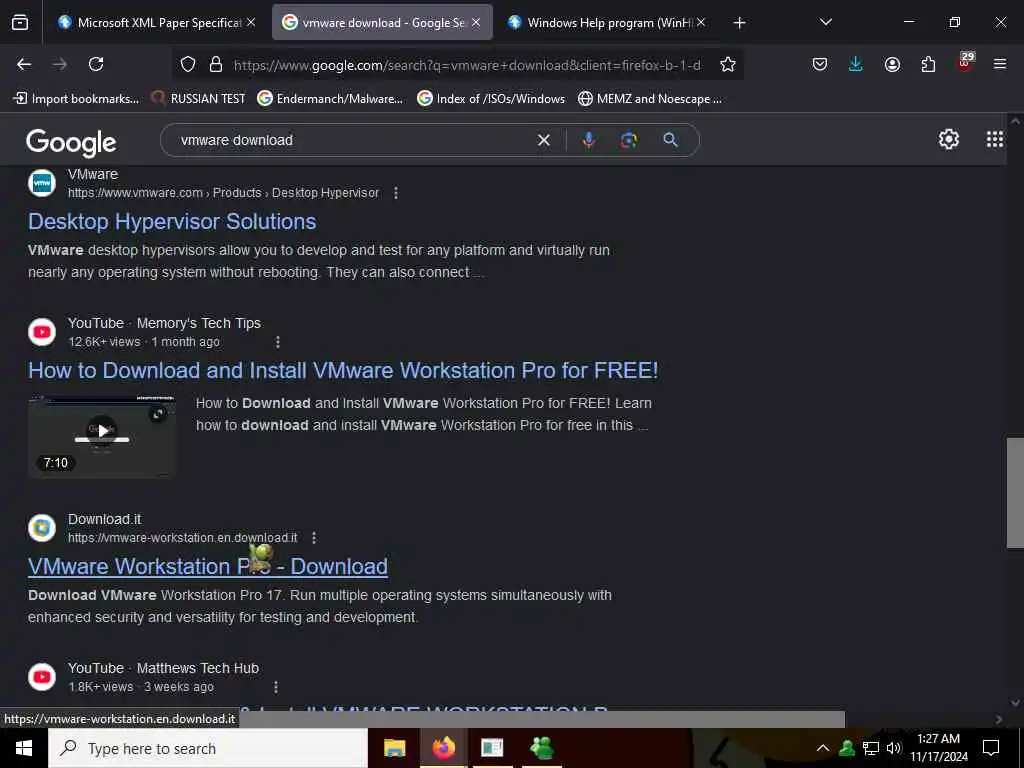Open Index of /ISOs/Windows bookmark
Viewport: 1024px width, 768px height.
click(491, 99)
